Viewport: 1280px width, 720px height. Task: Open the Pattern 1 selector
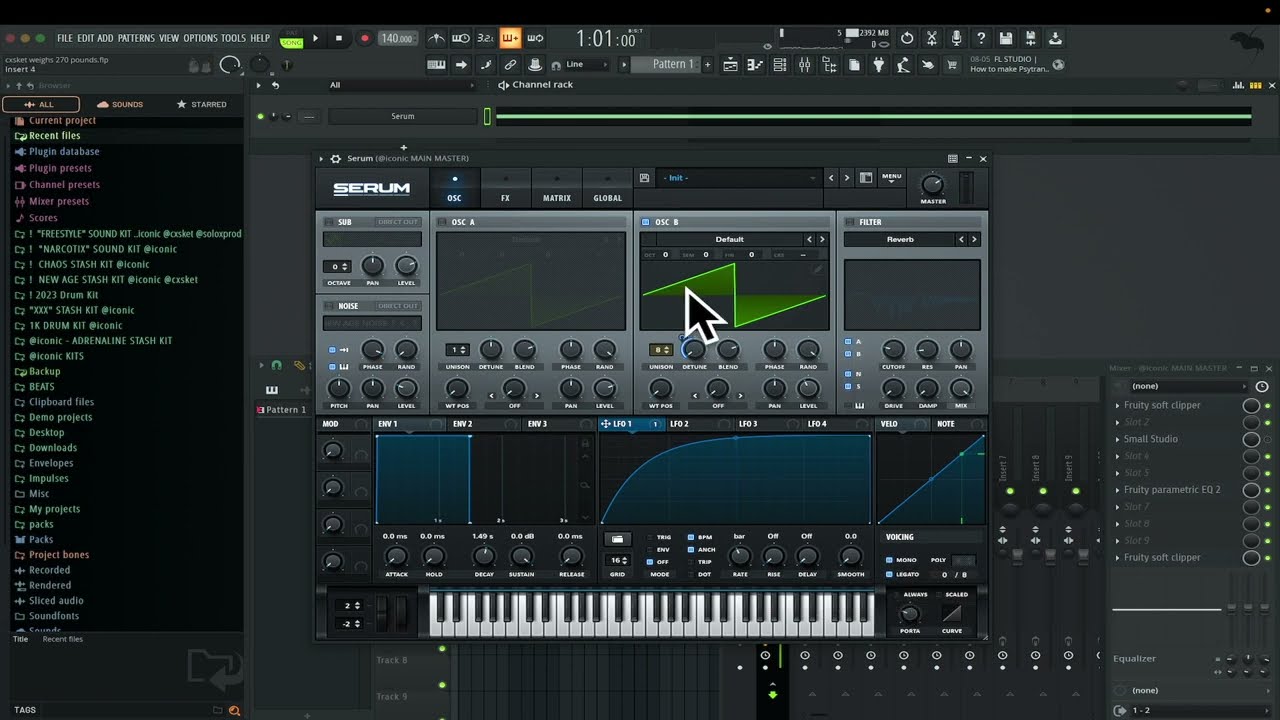point(672,64)
